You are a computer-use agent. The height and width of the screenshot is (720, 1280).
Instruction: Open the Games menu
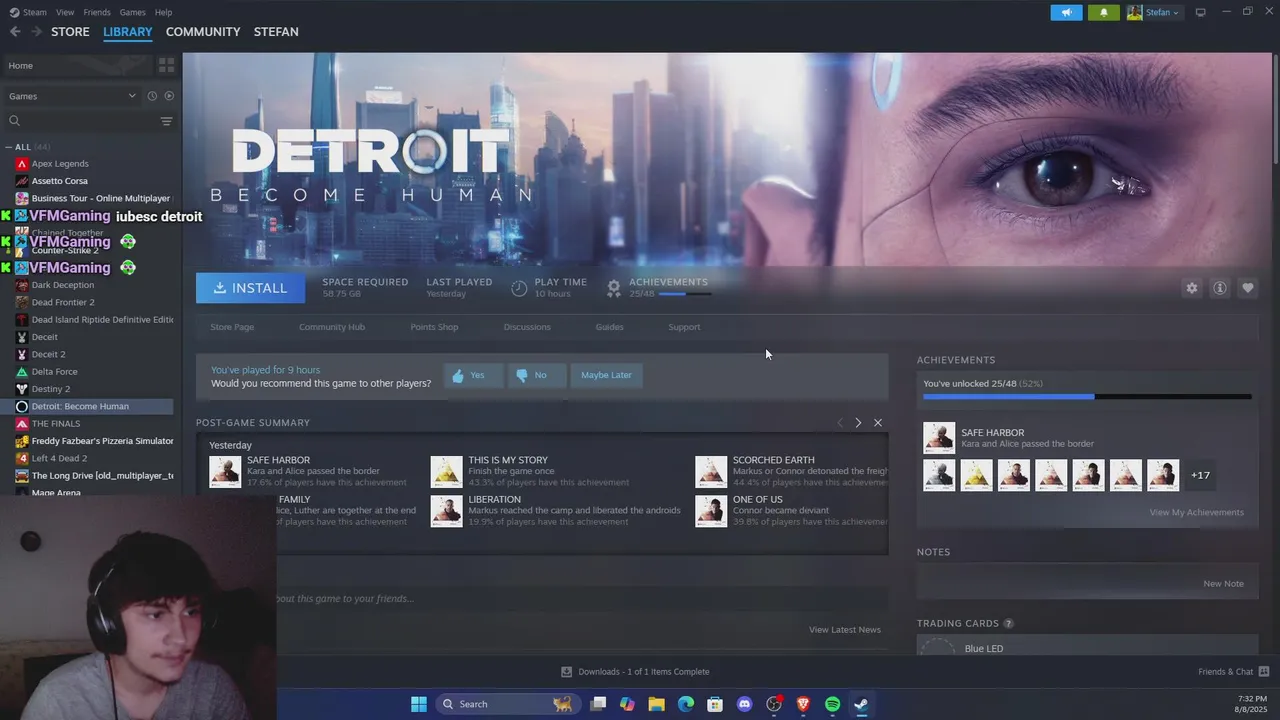click(x=132, y=12)
